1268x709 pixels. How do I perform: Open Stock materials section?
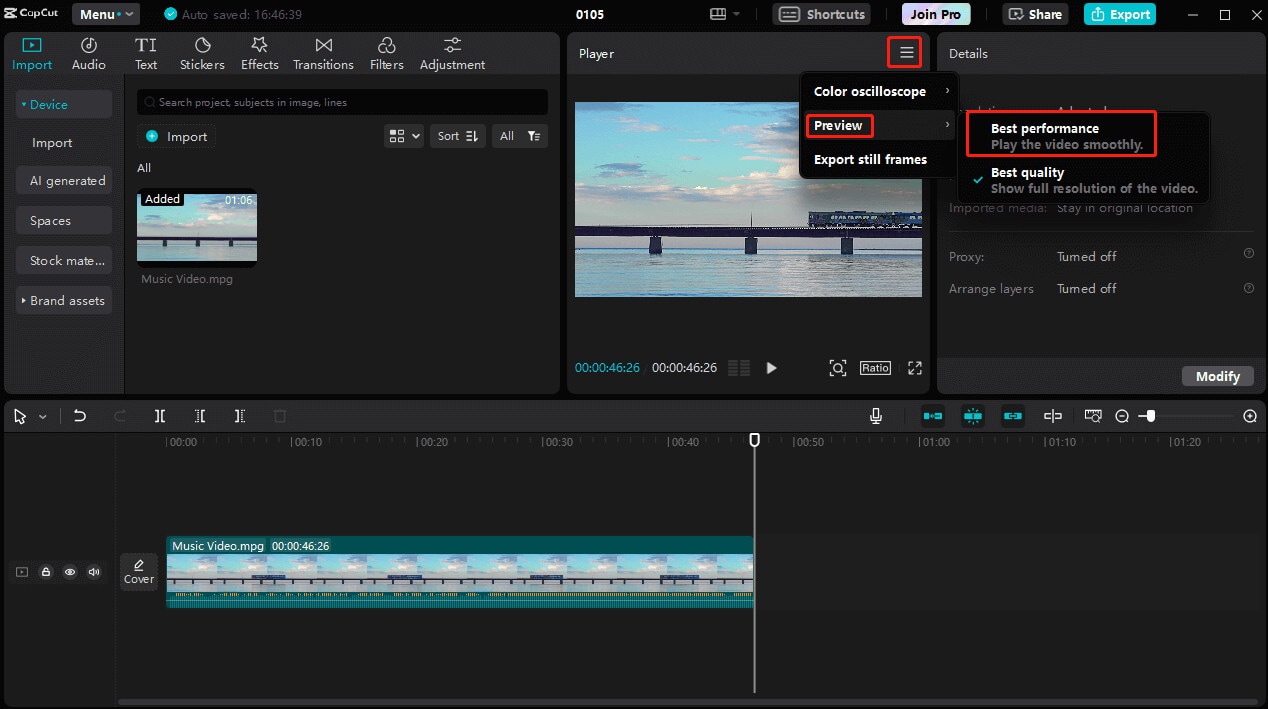64,261
